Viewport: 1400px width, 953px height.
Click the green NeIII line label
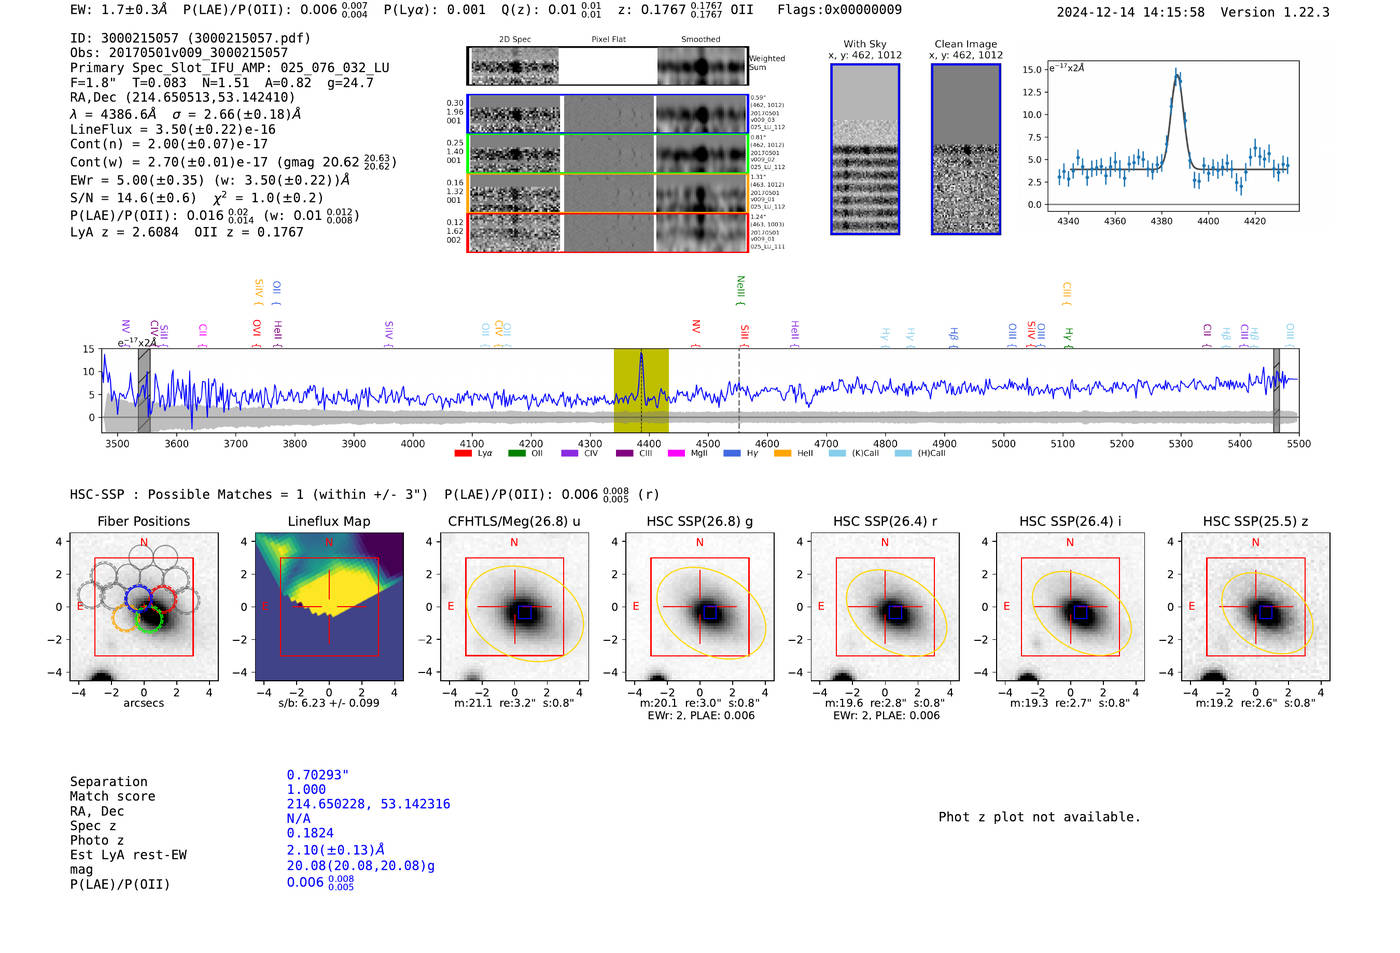click(x=741, y=291)
